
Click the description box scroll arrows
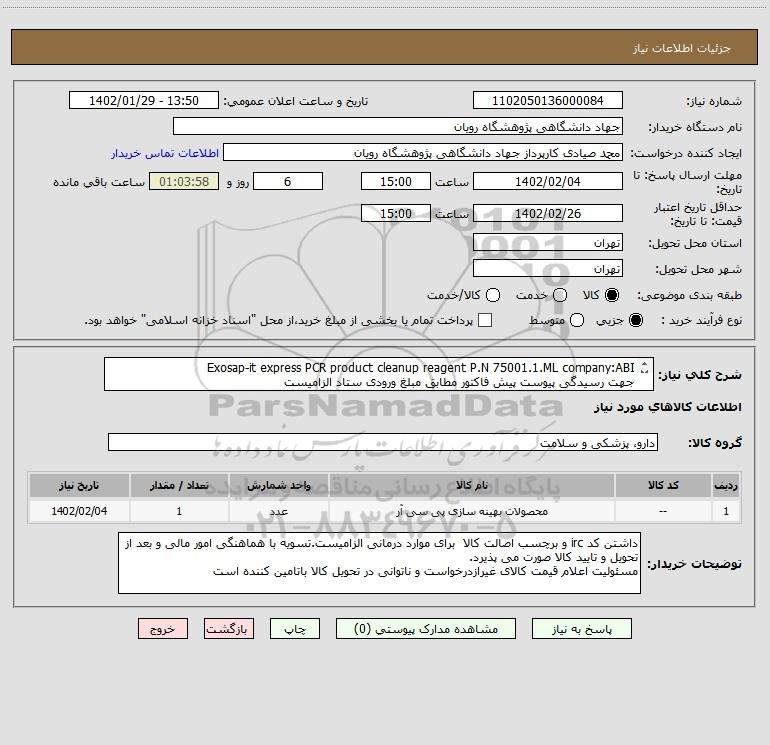pos(645,367)
